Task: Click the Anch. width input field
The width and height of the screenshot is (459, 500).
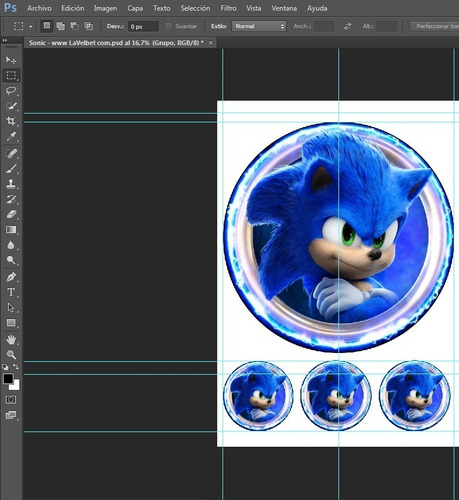Action: tap(324, 26)
